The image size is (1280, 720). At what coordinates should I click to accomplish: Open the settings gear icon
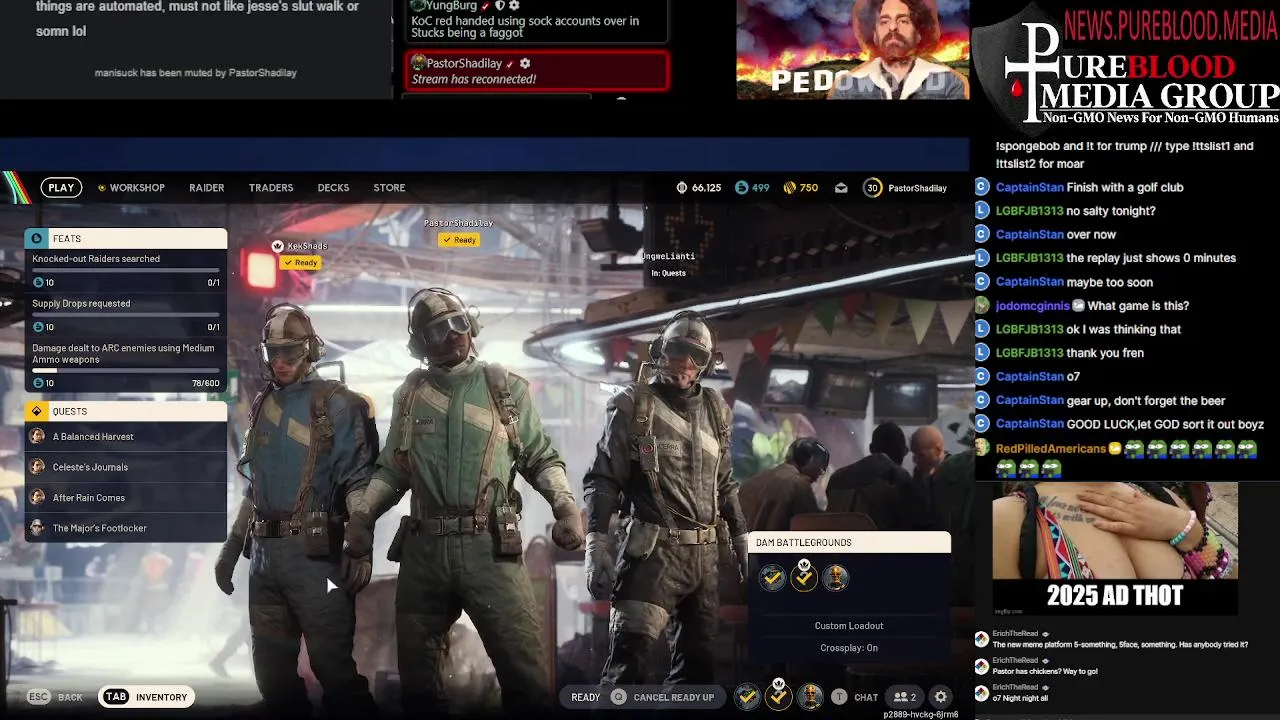click(941, 697)
